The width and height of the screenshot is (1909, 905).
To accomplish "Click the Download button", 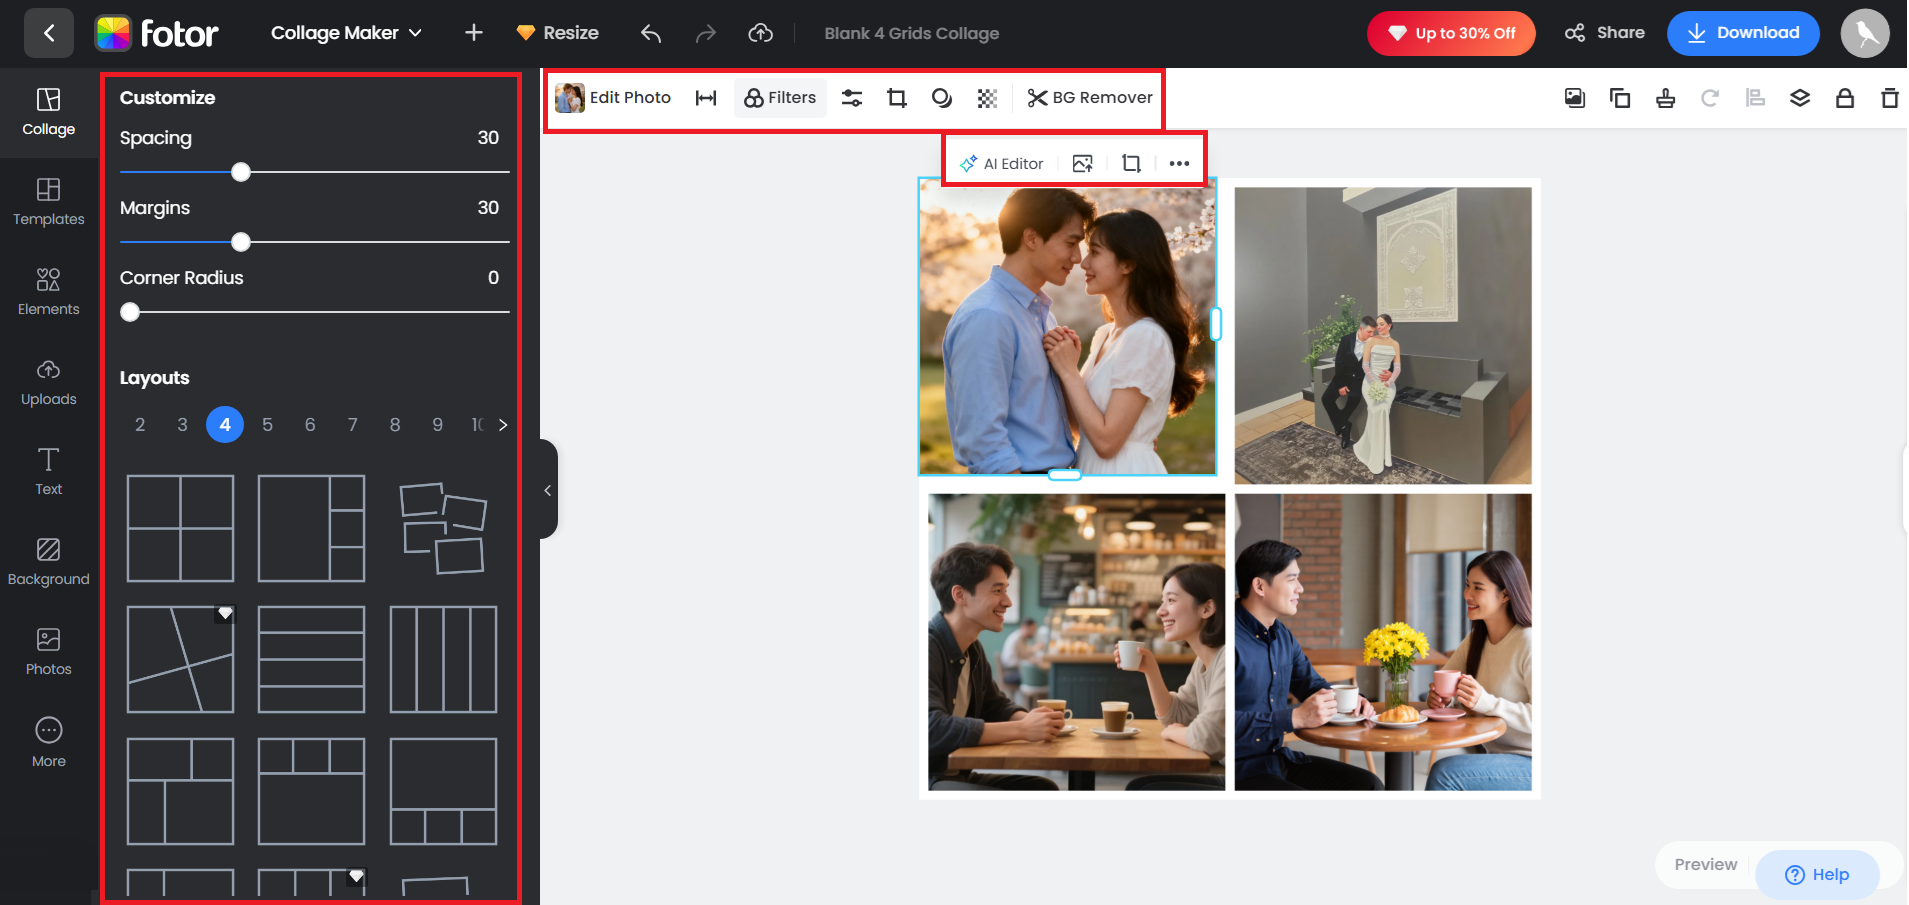I will (x=1743, y=32).
